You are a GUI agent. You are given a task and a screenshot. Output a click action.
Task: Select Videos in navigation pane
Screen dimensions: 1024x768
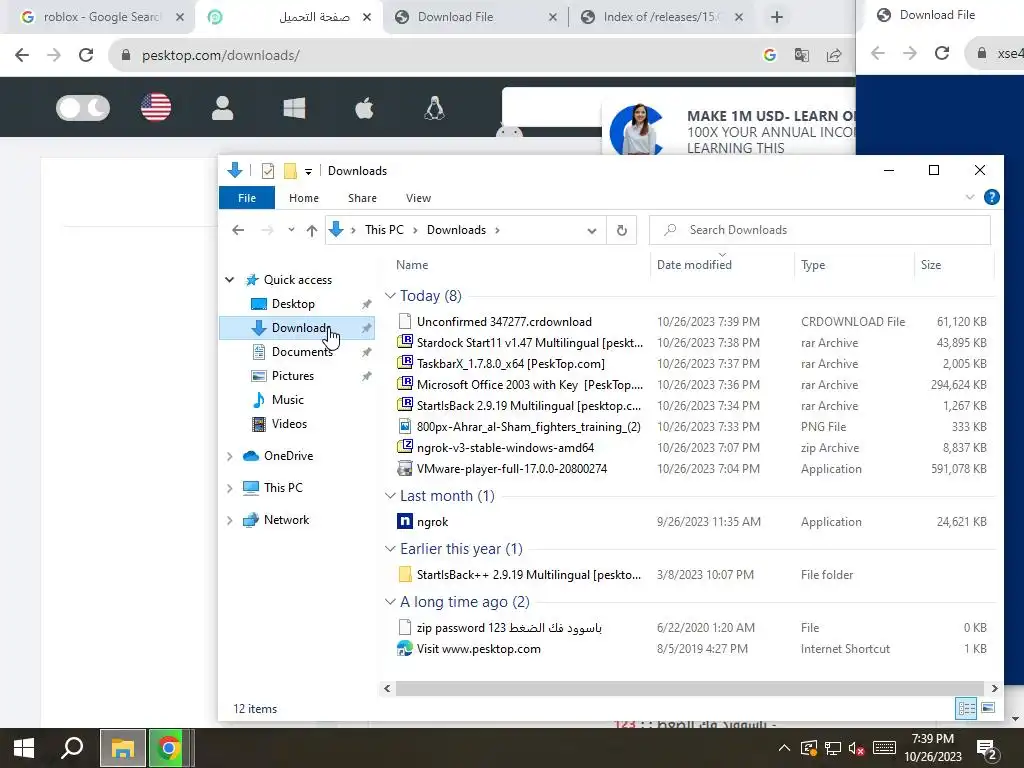pos(289,424)
